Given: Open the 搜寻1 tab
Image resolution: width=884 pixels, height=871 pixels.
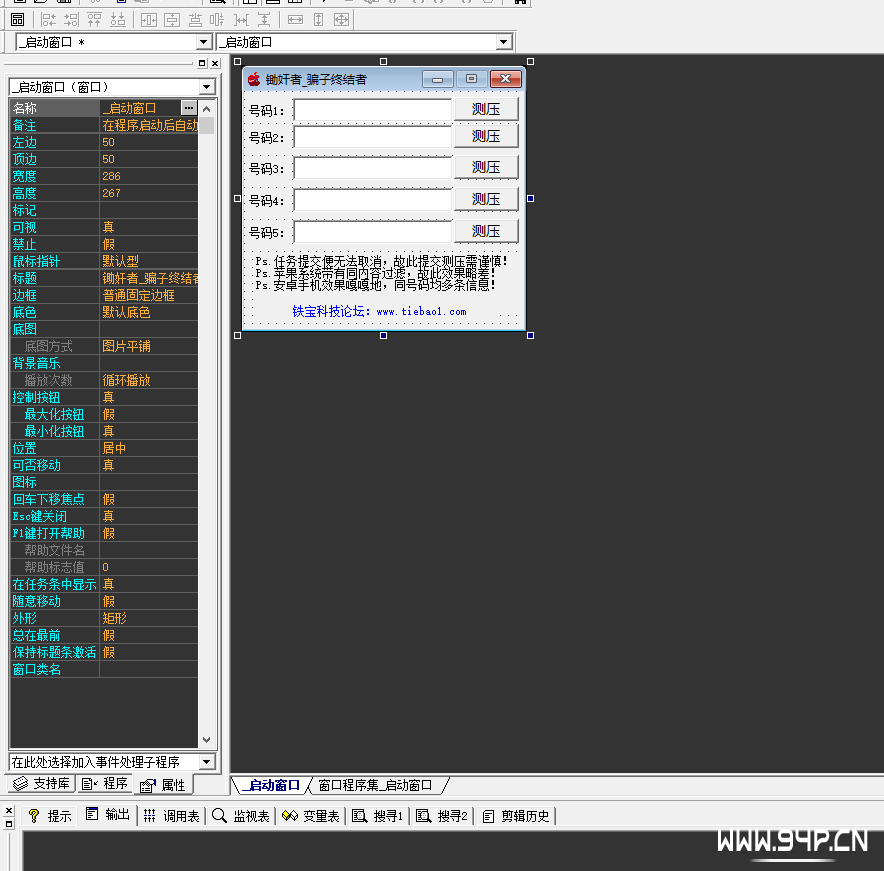Looking at the screenshot, I should pos(377,816).
